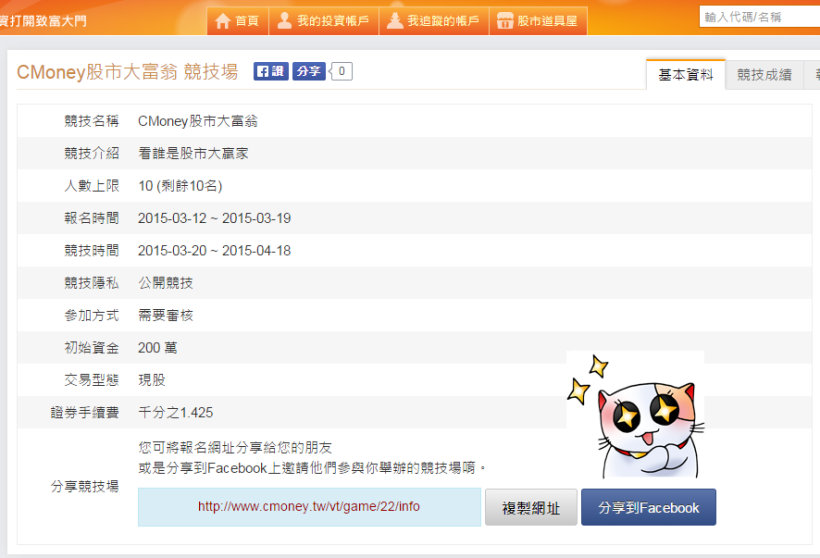Click the starry-eyed cat mascot image
The width and height of the screenshot is (820, 558).
635,416
